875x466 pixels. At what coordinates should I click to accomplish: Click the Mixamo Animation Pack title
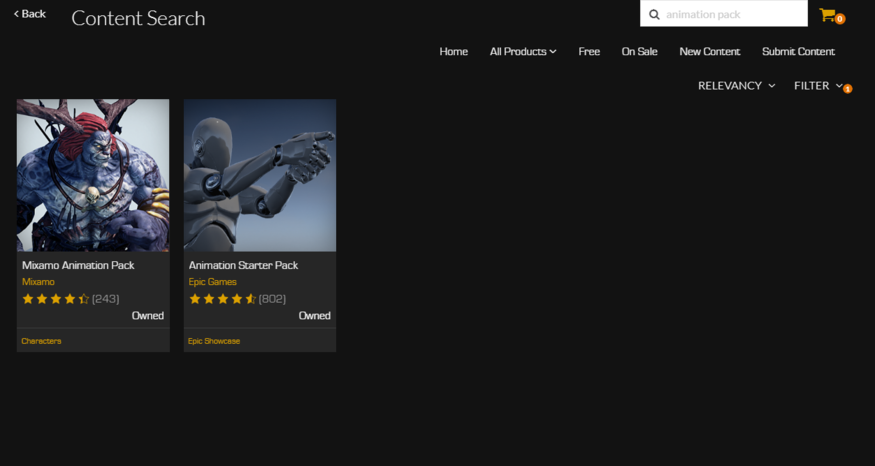tap(78, 265)
